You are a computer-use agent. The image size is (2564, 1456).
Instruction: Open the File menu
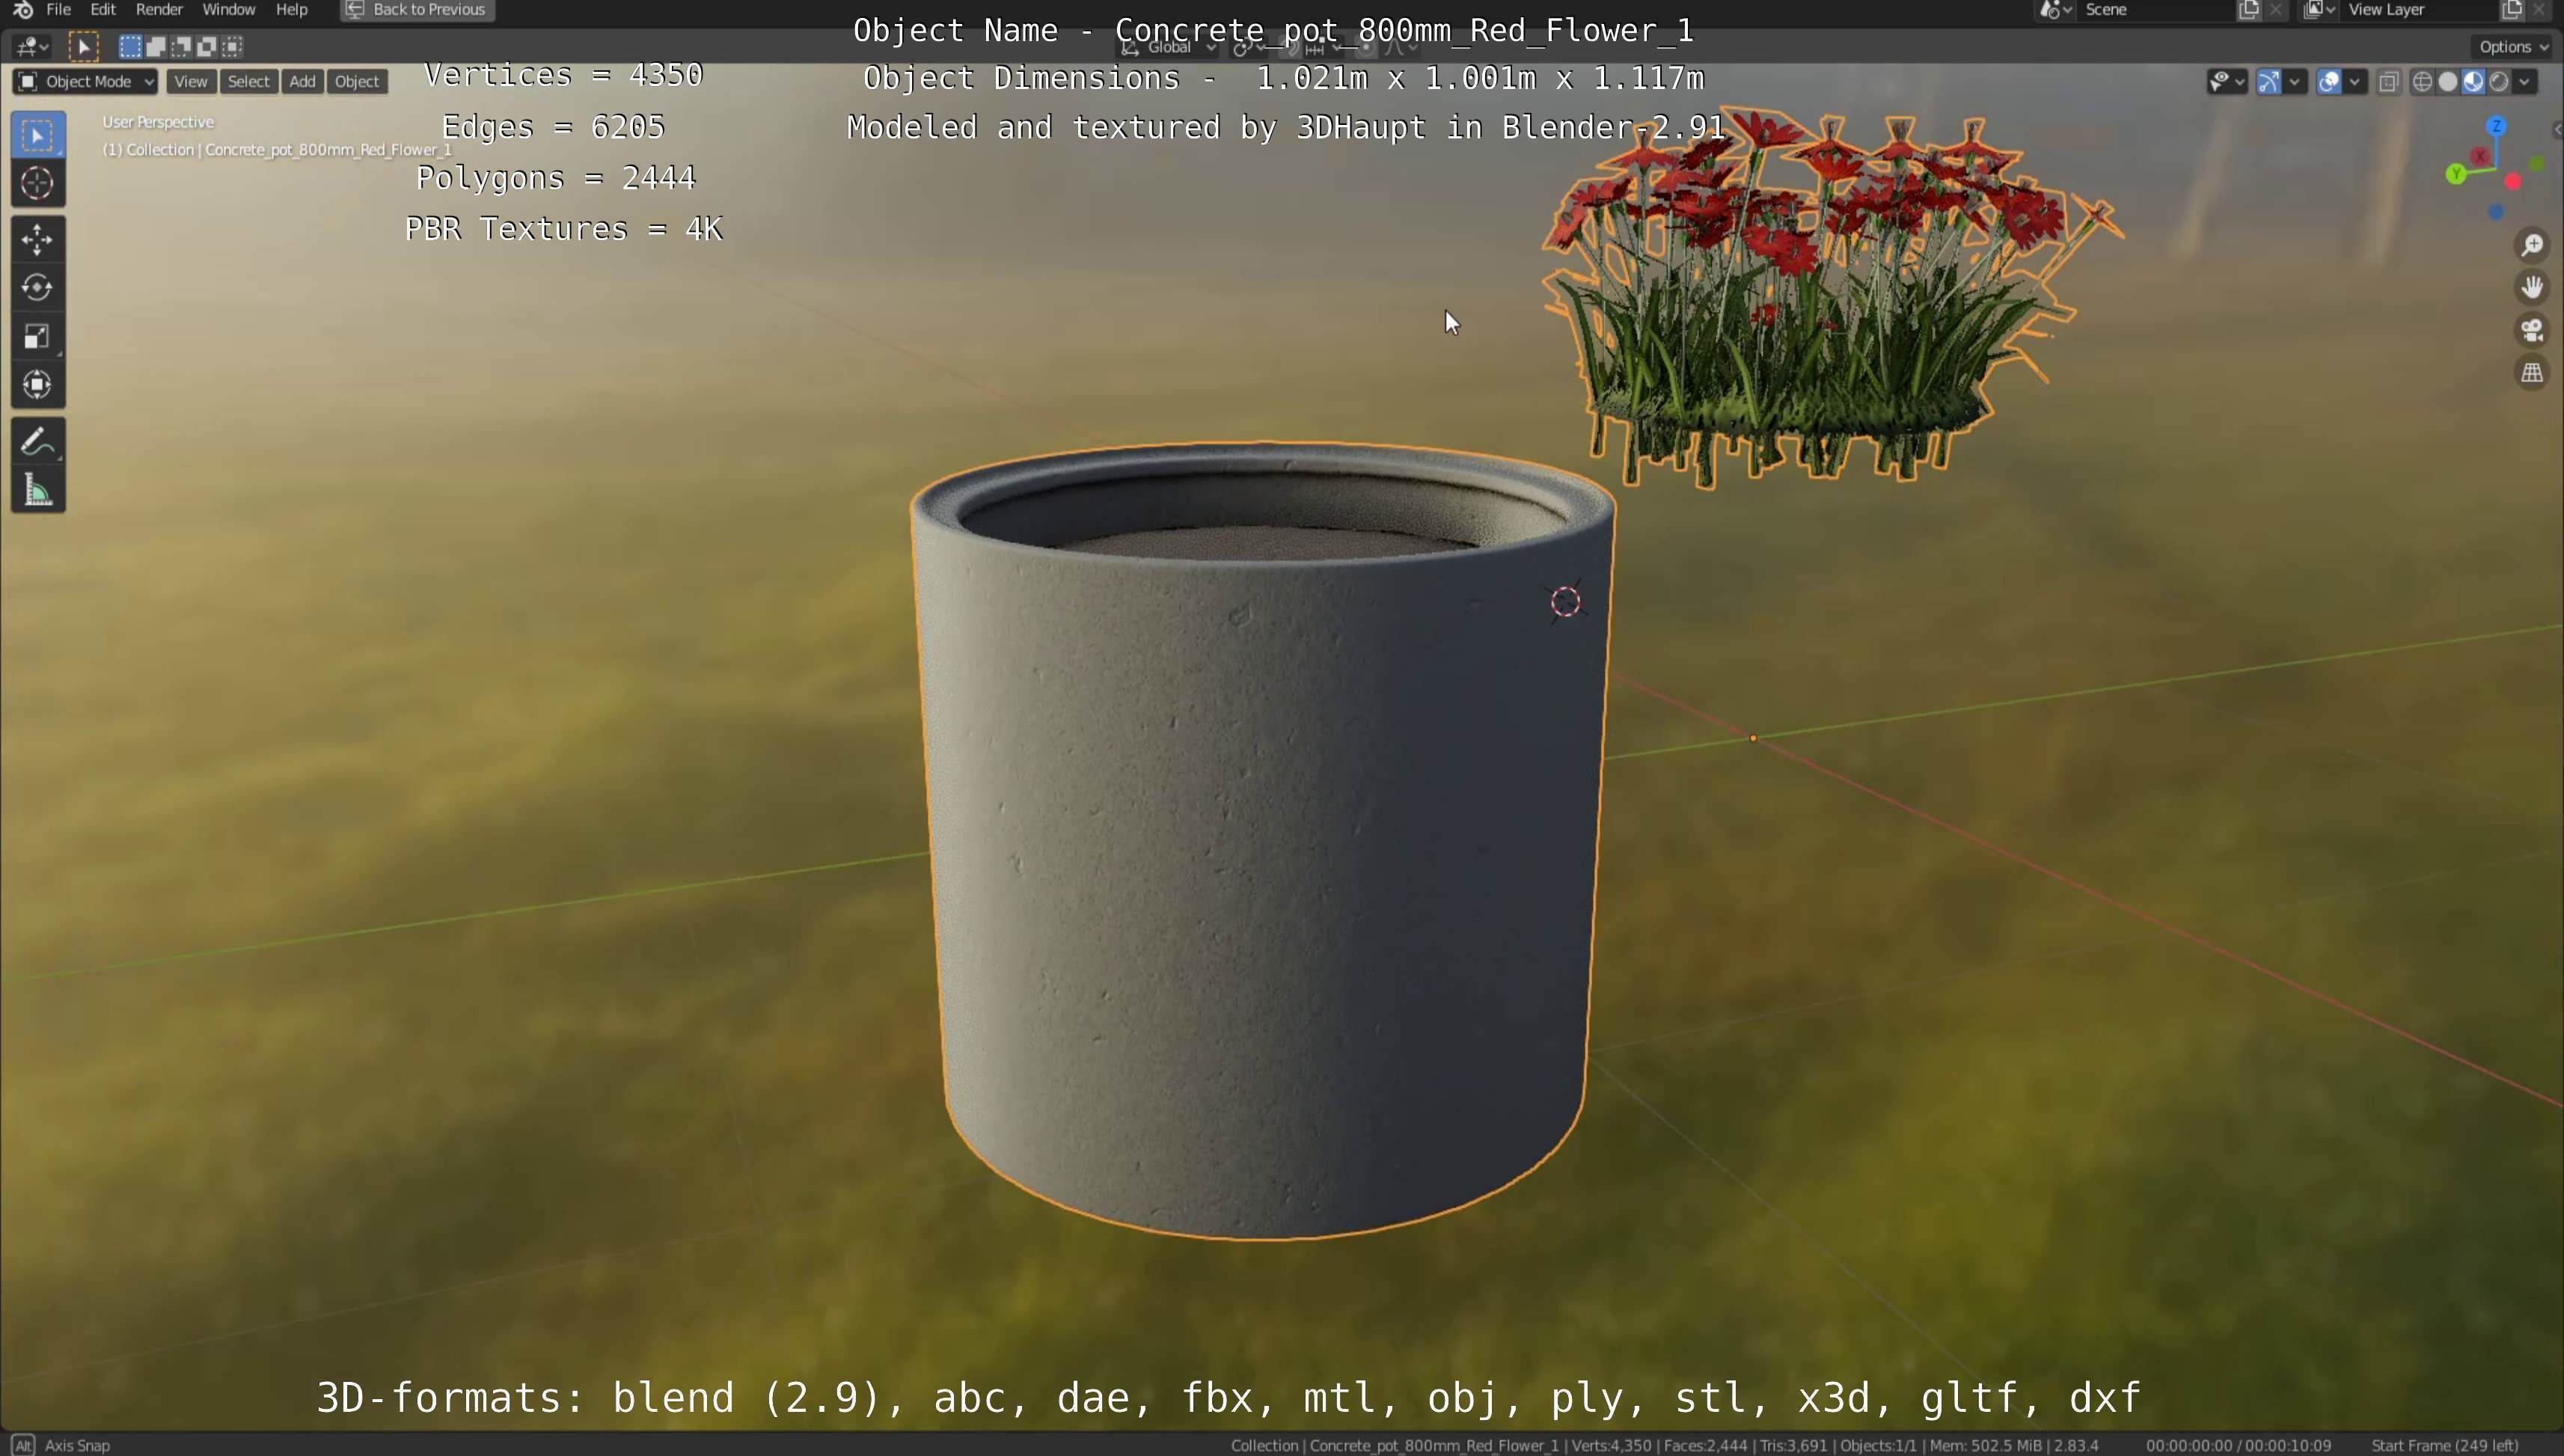coord(58,10)
